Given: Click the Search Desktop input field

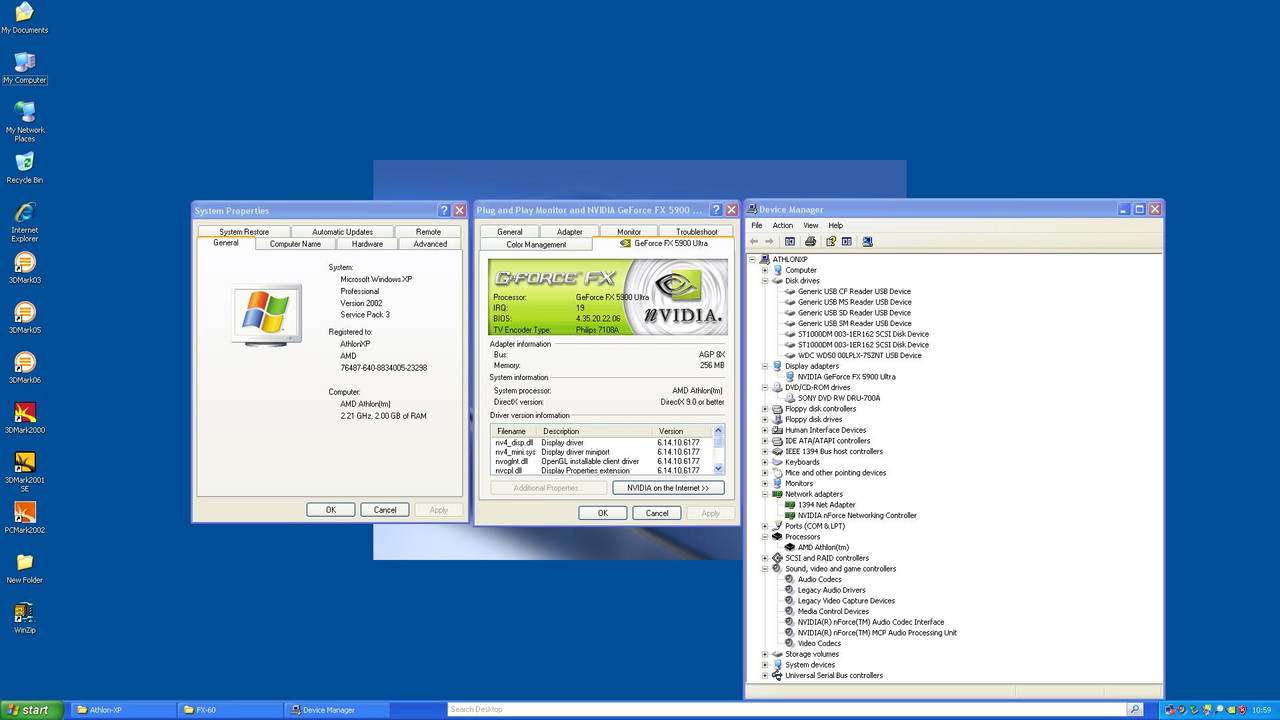Looking at the screenshot, I should point(787,710).
